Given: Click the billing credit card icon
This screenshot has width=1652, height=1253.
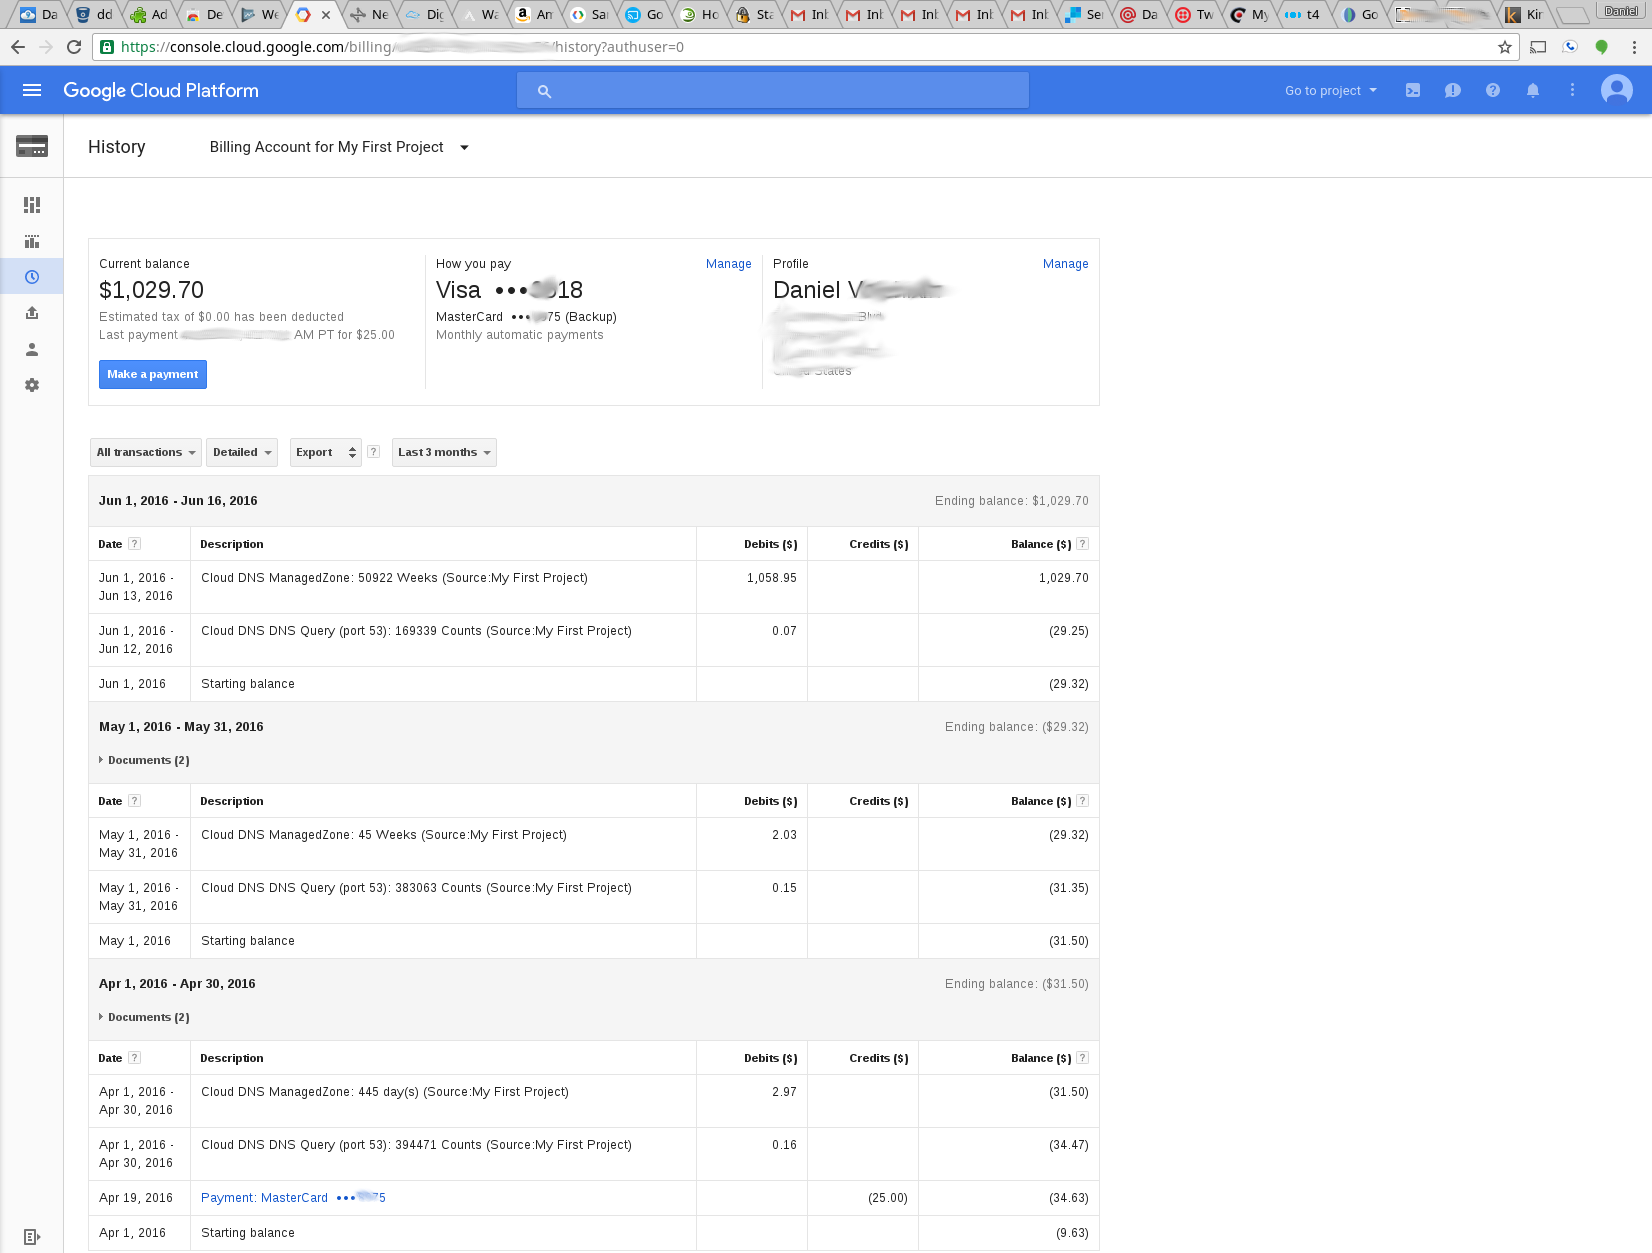Looking at the screenshot, I should point(32,146).
